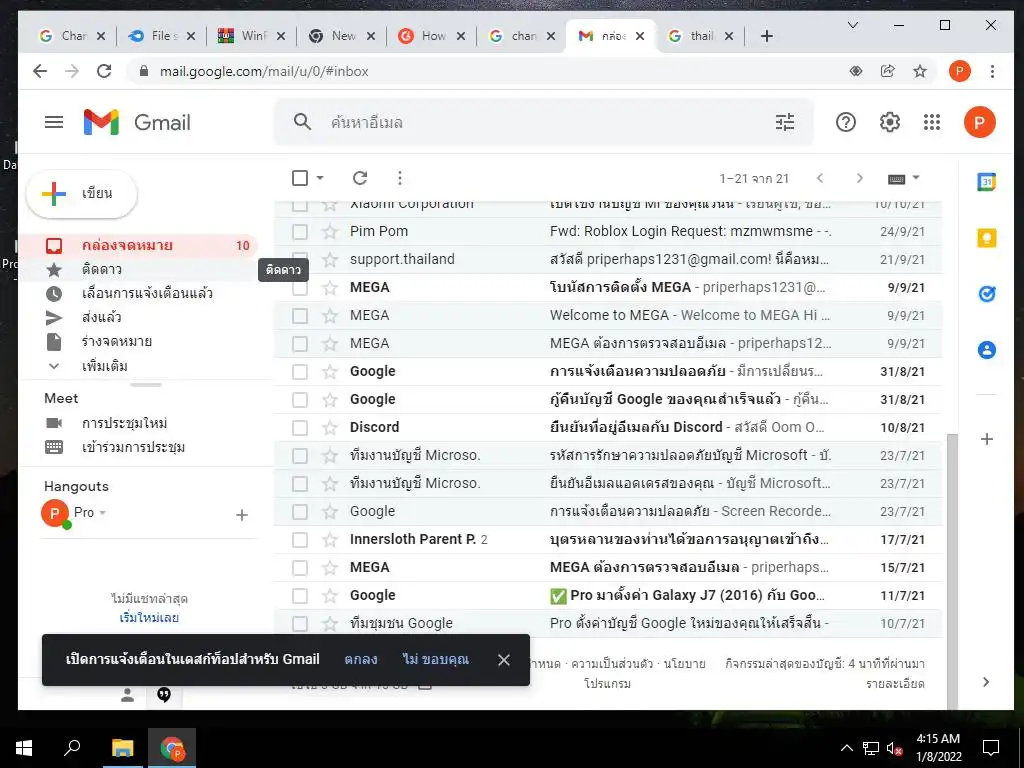Open Chrome three-dot menu
Viewport: 1024px width, 768px height.
pyautogui.click(x=992, y=71)
